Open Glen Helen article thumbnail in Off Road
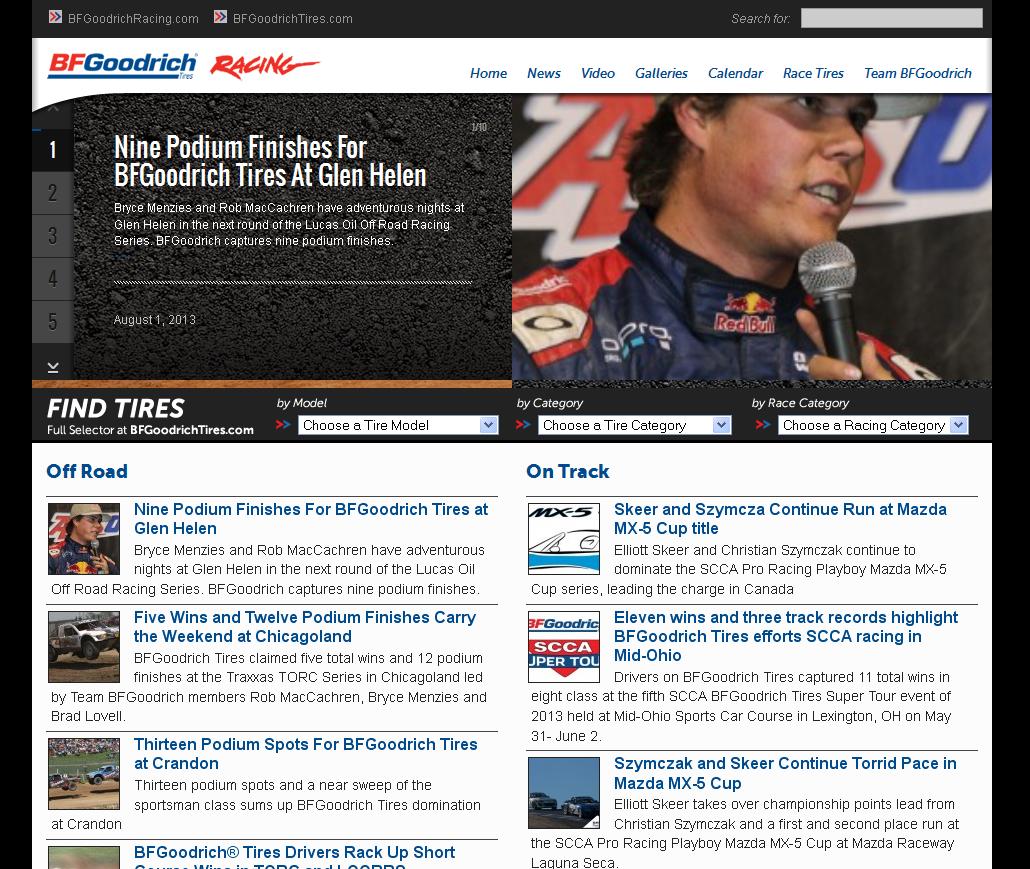Viewport: 1030px width, 869px height. 84,539
